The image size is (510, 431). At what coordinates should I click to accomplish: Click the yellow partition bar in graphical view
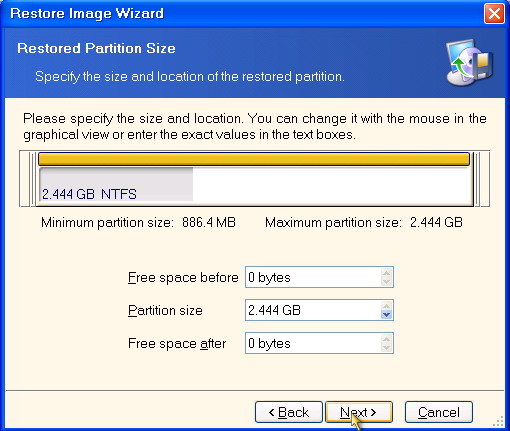(254, 159)
